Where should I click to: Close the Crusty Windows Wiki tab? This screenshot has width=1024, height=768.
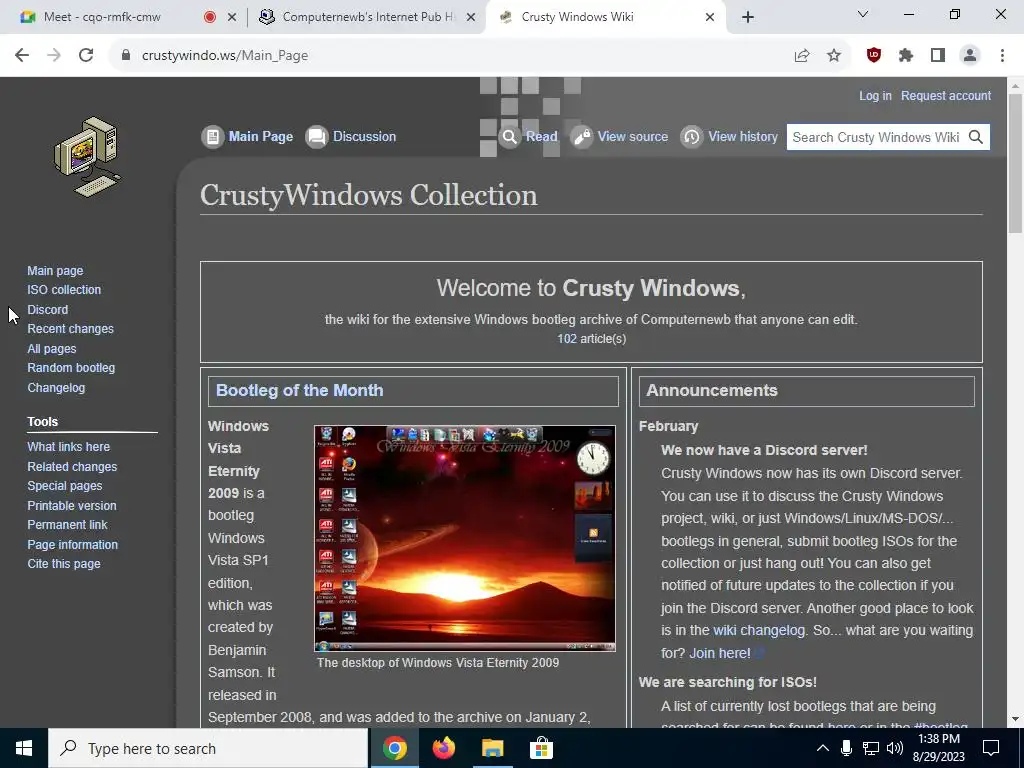[x=710, y=18]
